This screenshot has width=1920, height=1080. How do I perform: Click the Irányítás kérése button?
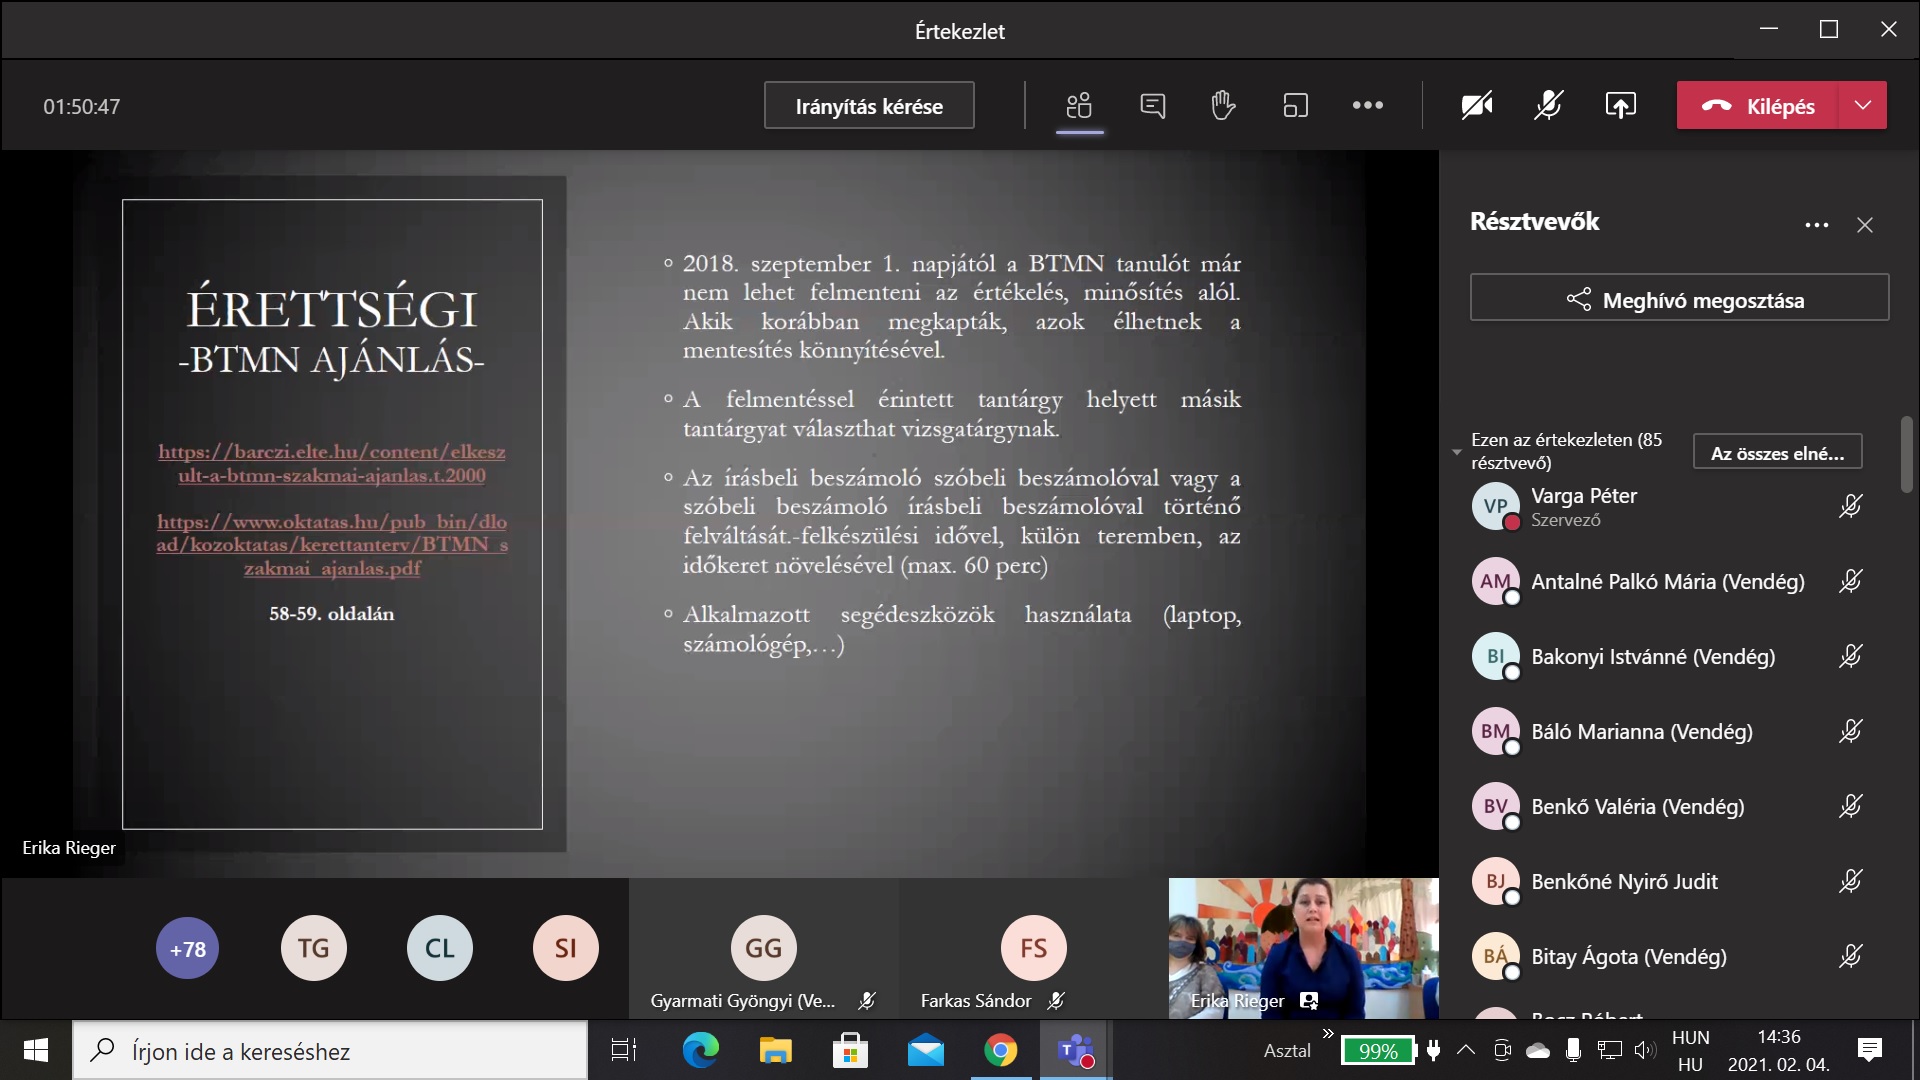868,106
